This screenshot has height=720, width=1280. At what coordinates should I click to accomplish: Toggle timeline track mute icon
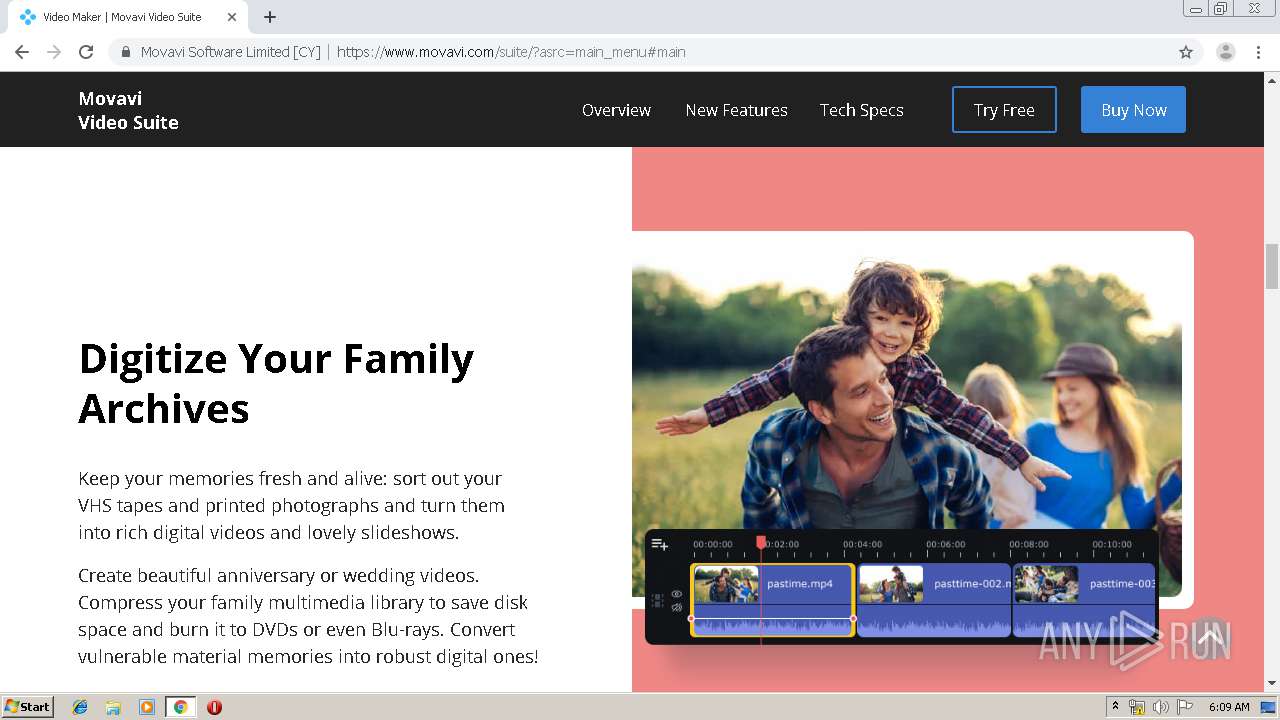click(x=677, y=607)
